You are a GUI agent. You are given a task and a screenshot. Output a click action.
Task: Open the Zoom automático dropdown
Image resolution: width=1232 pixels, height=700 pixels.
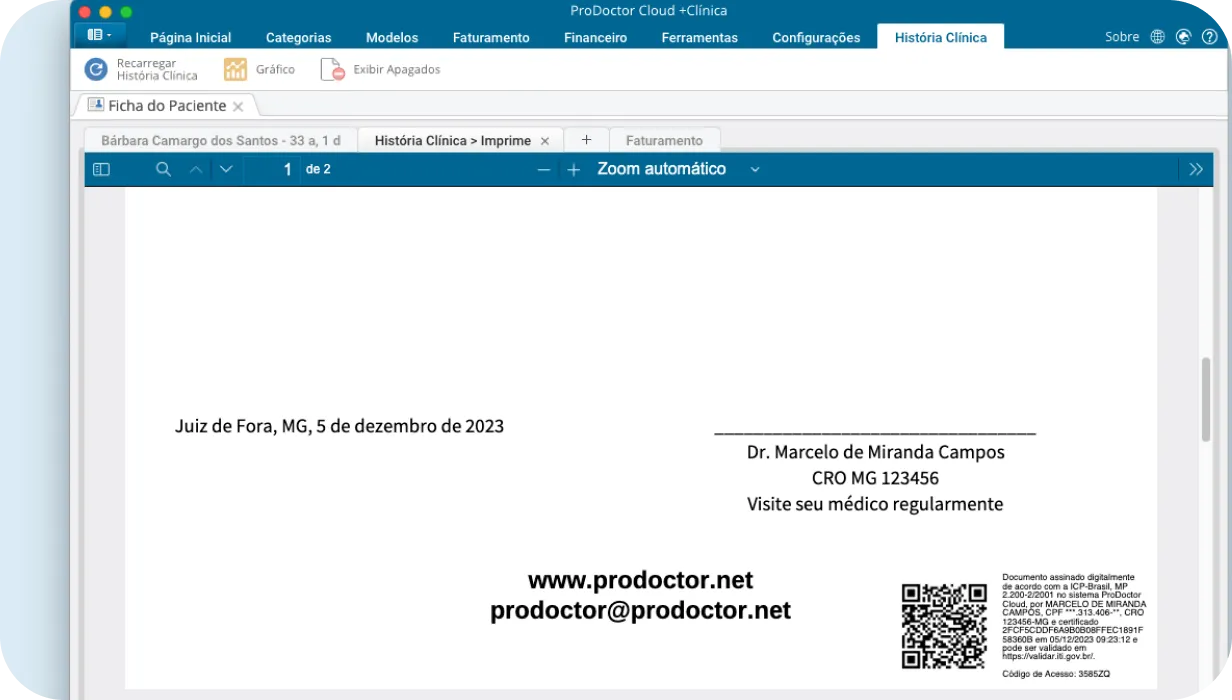point(675,169)
